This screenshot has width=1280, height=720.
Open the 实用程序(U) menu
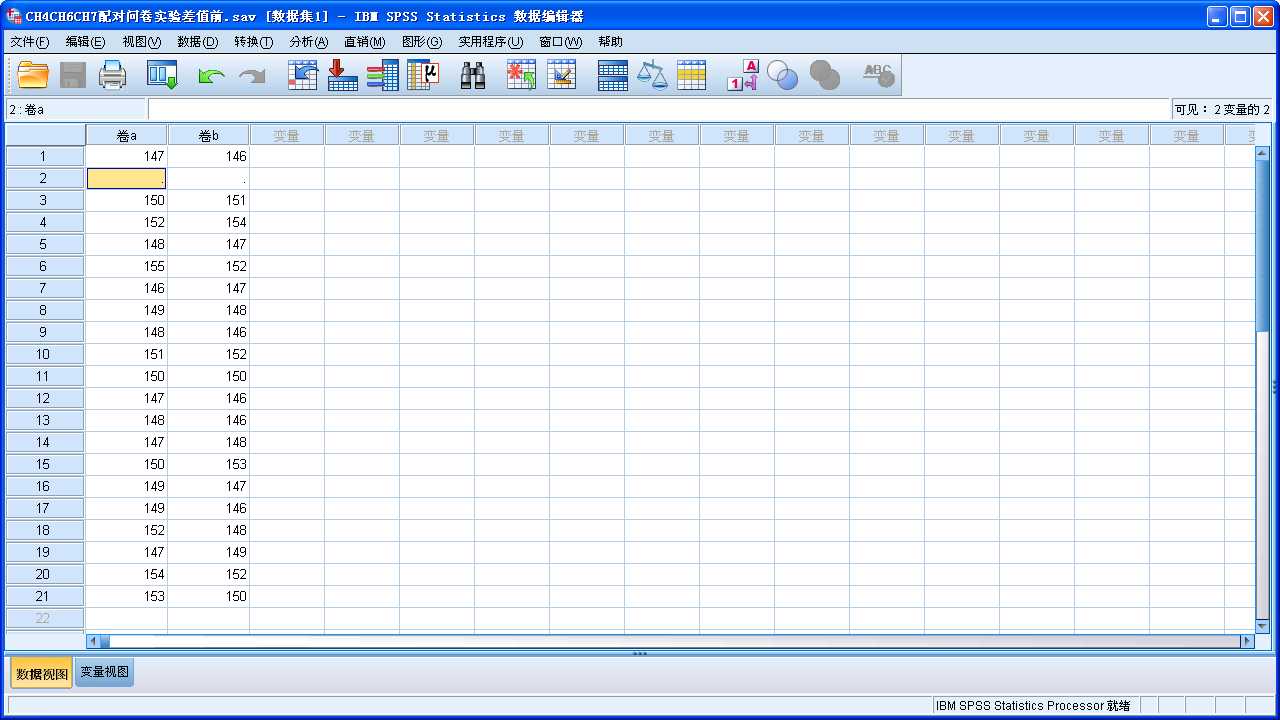[x=490, y=42]
